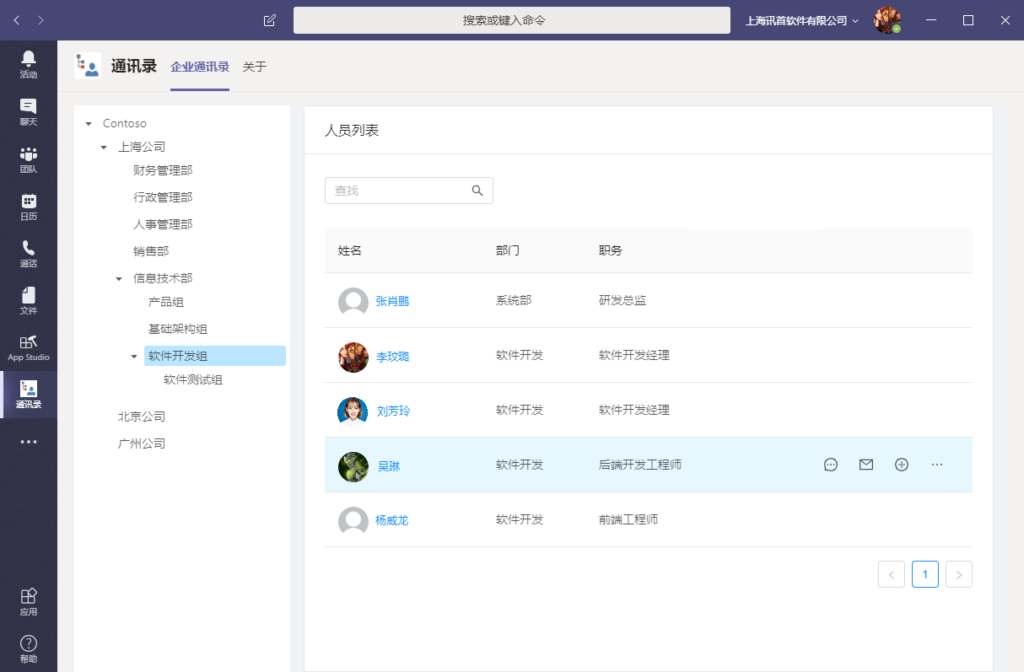Select 软件开发组 in the tree
Image resolution: width=1024 pixels, height=672 pixels.
[215, 356]
